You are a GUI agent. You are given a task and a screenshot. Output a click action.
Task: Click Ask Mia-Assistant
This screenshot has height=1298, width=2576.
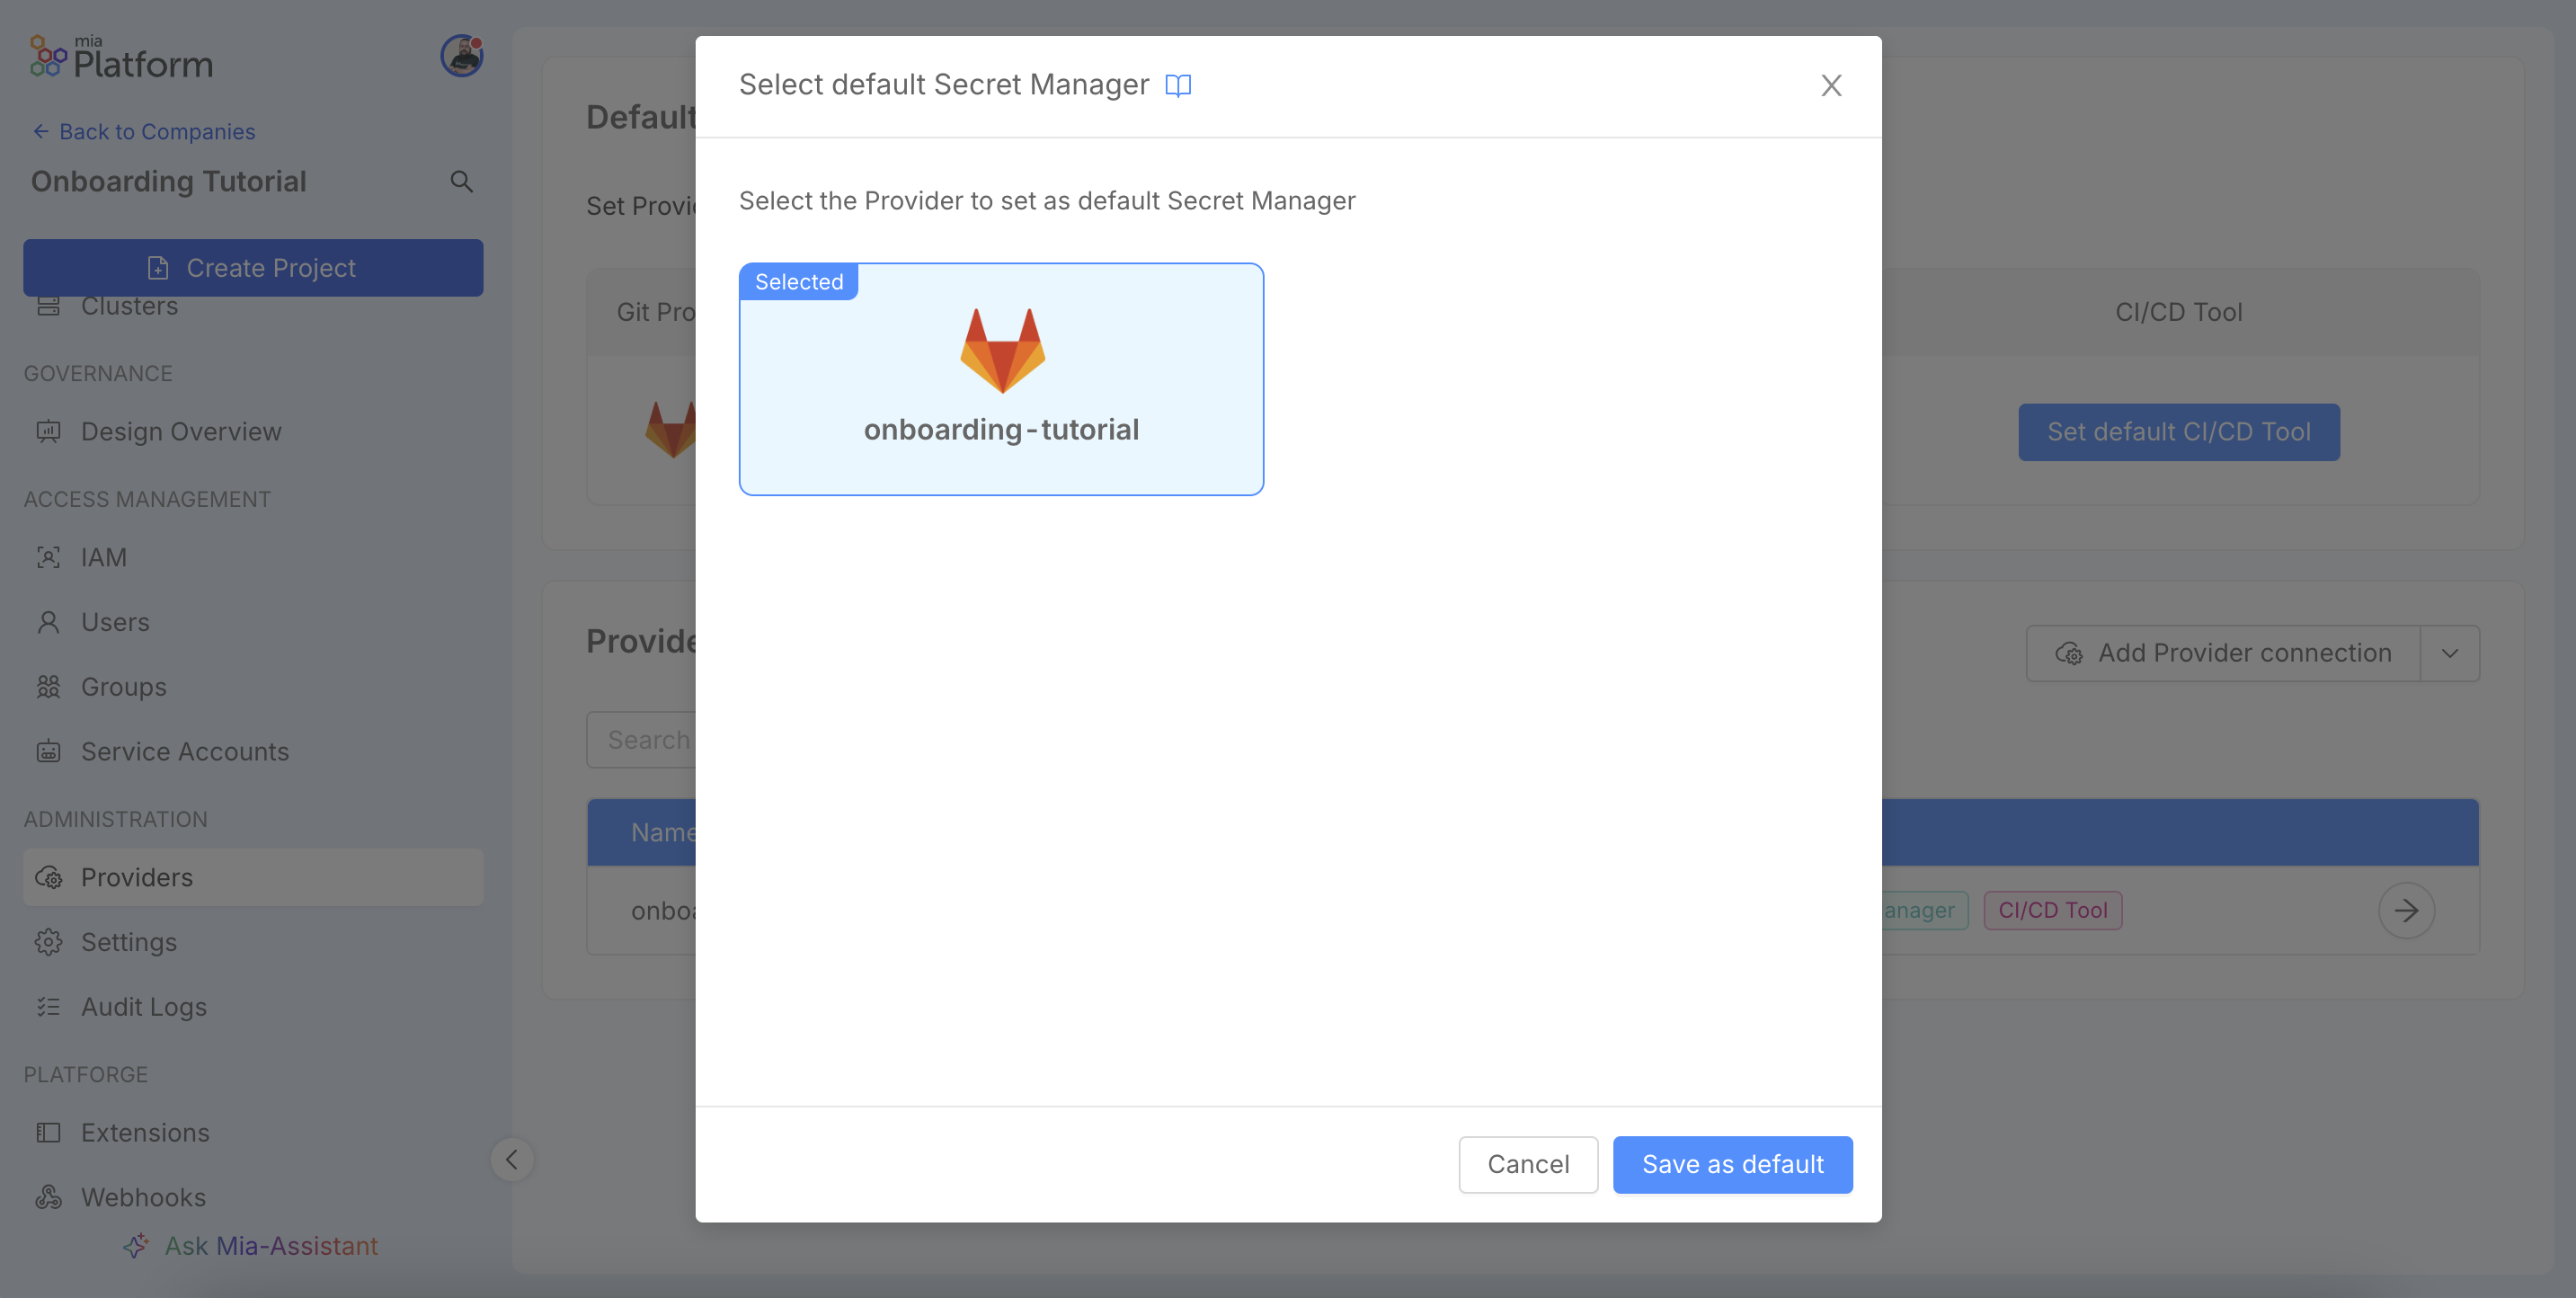coord(252,1246)
